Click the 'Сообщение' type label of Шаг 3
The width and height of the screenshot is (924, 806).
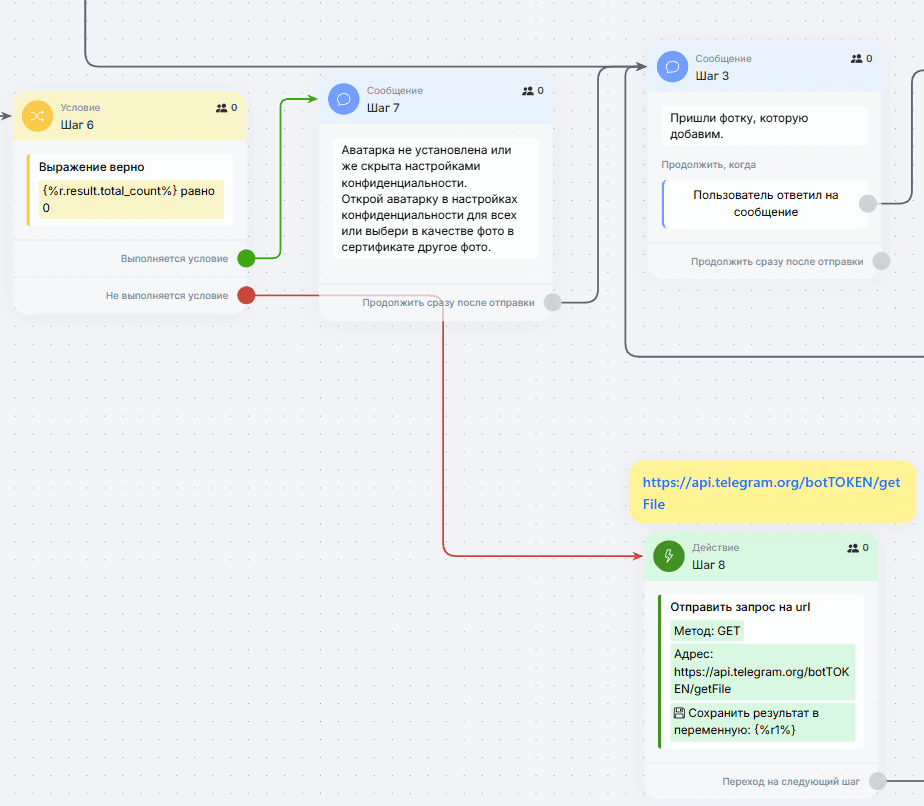(x=724, y=59)
